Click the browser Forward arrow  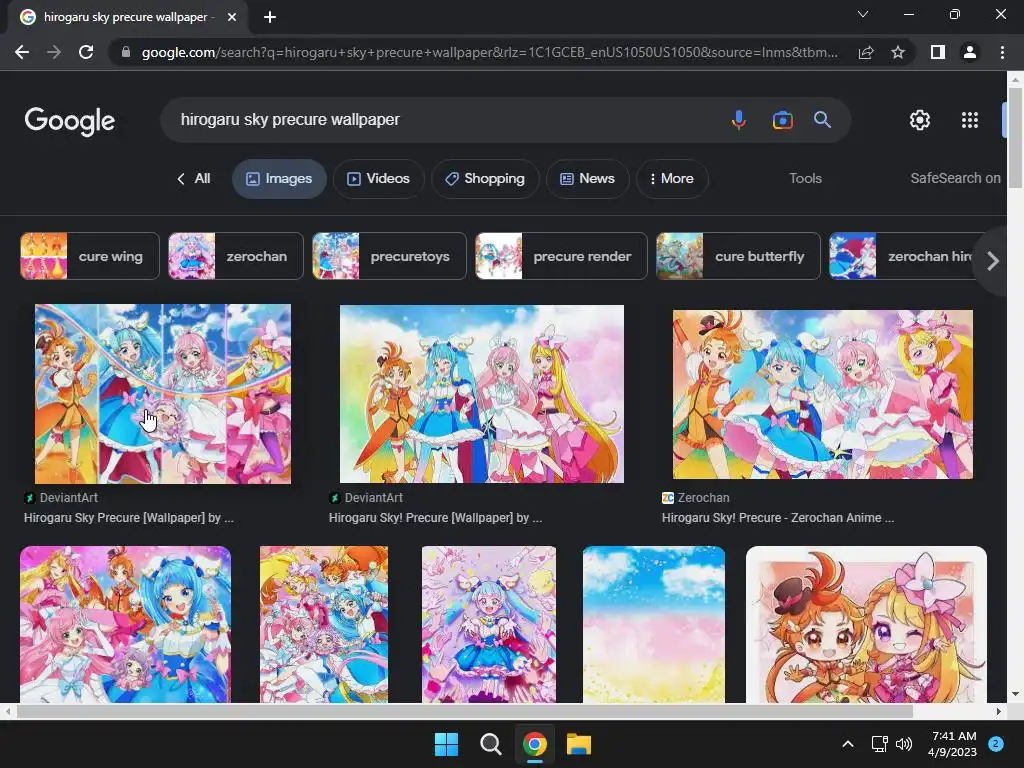(x=54, y=52)
